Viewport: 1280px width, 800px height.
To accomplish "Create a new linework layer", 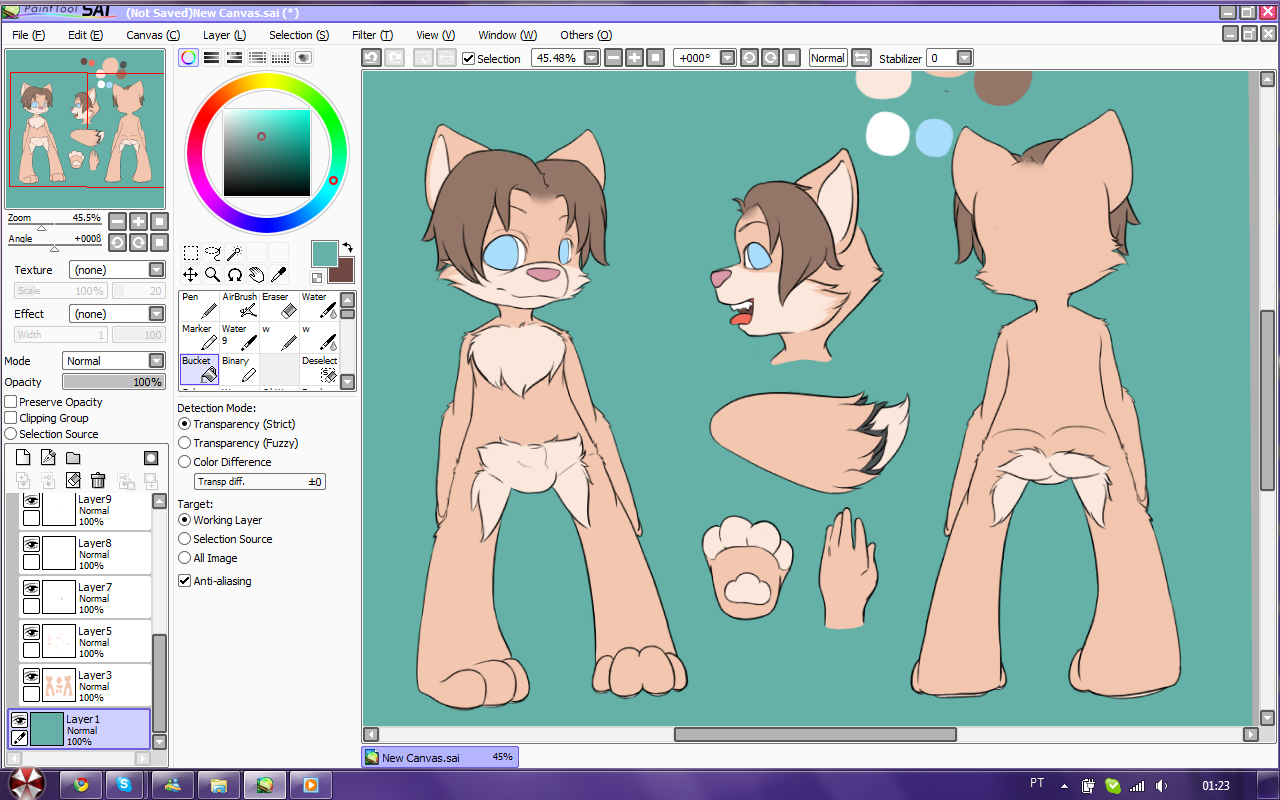I will (48, 458).
